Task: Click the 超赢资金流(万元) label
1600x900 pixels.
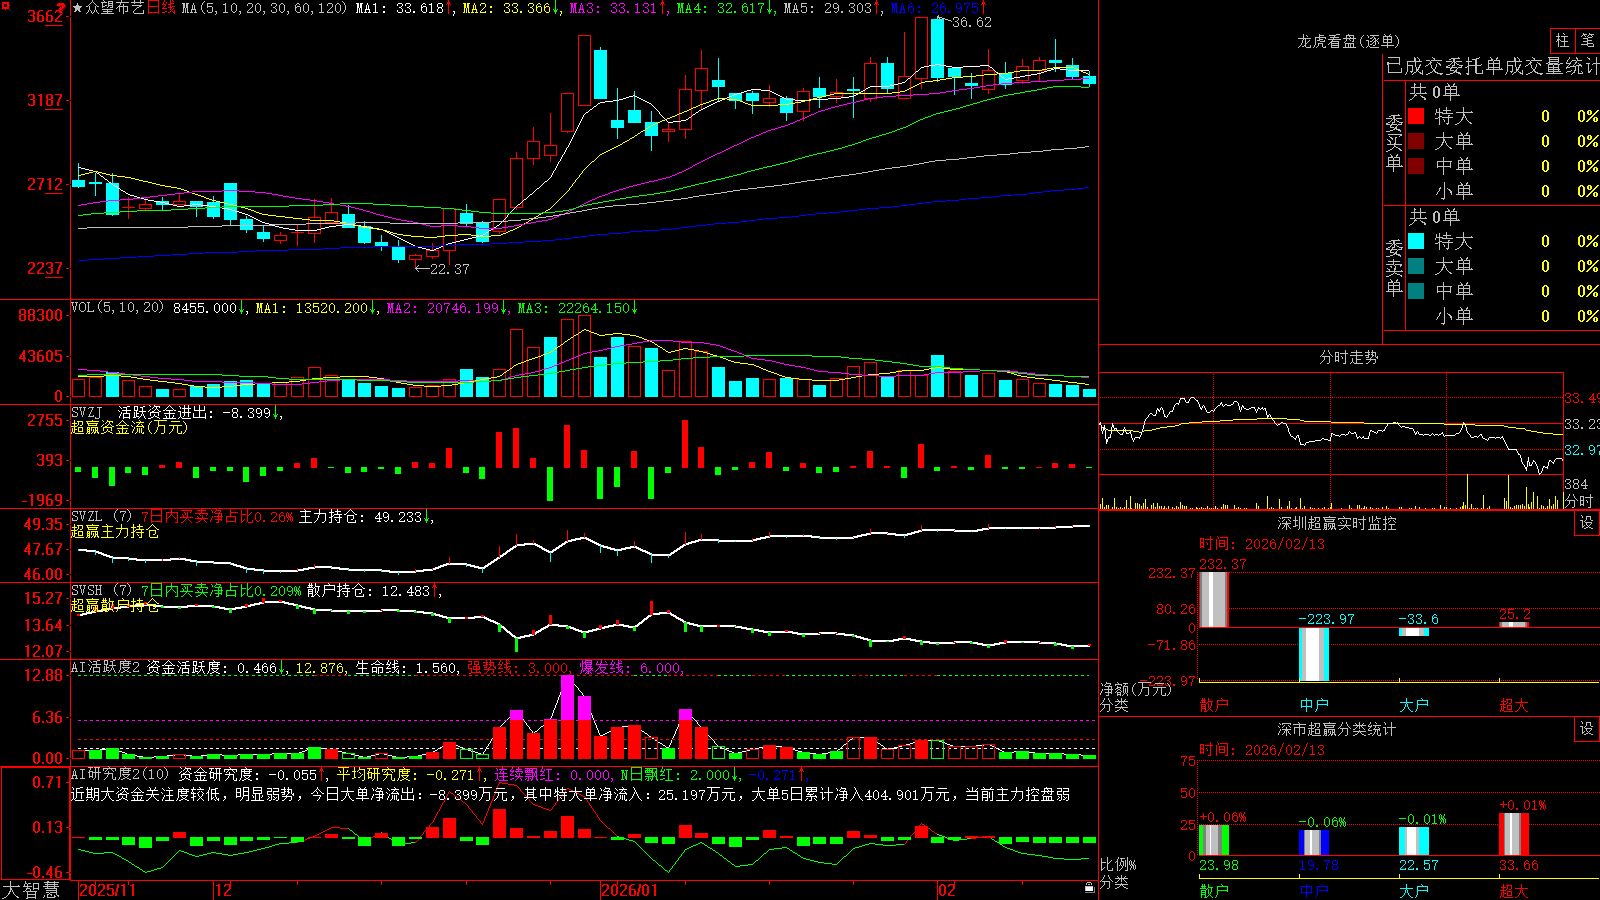Action: pyautogui.click(x=129, y=427)
